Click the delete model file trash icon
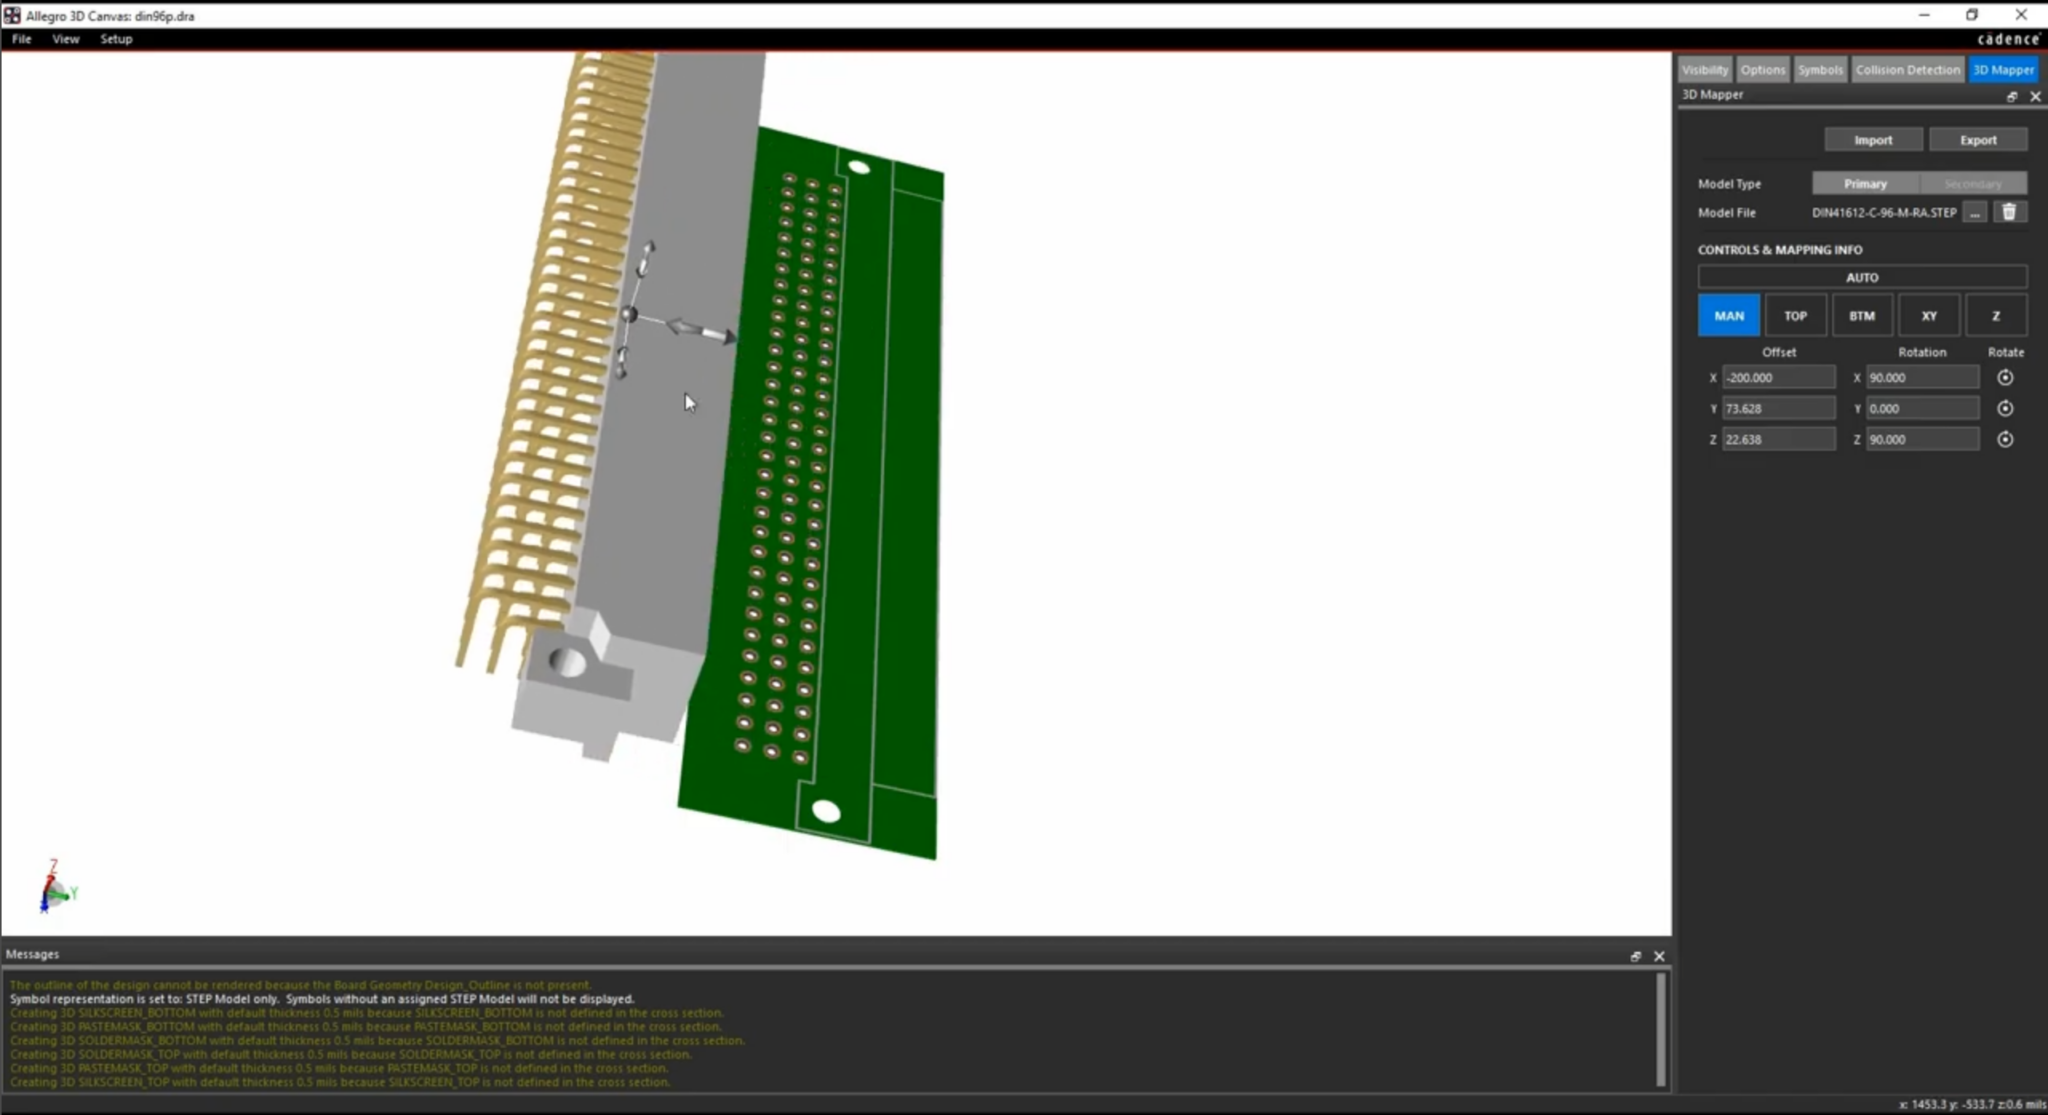Image resolution: width=2048 pixels, height=1115 pixels. point(2009,212)
